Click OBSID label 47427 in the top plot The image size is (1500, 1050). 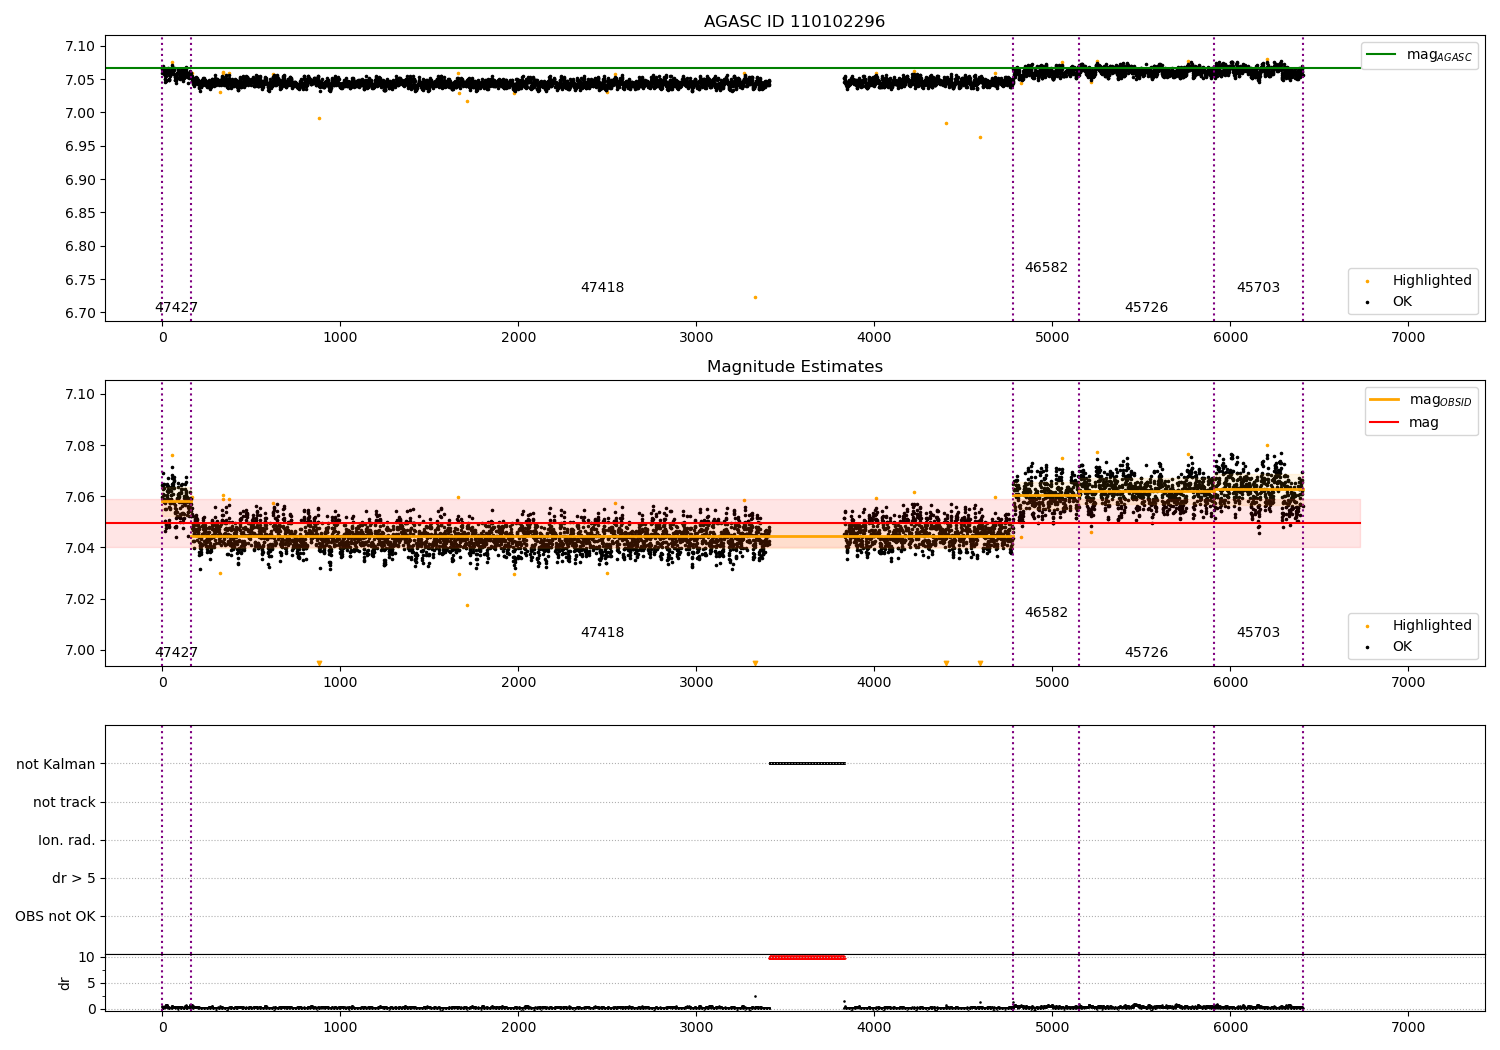pos(176,308)
